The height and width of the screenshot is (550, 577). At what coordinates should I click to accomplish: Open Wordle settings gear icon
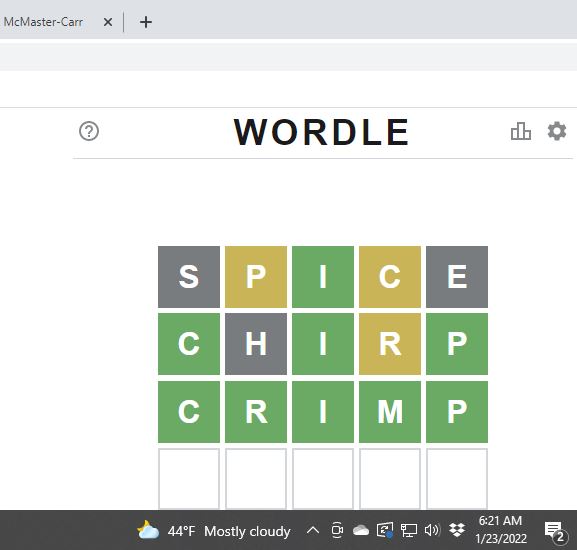tap(557, 131)
